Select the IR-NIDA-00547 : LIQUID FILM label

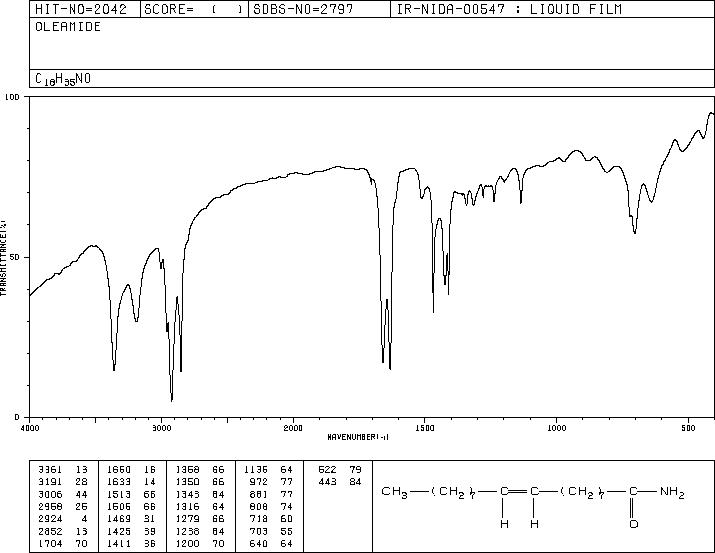(509, 9)
